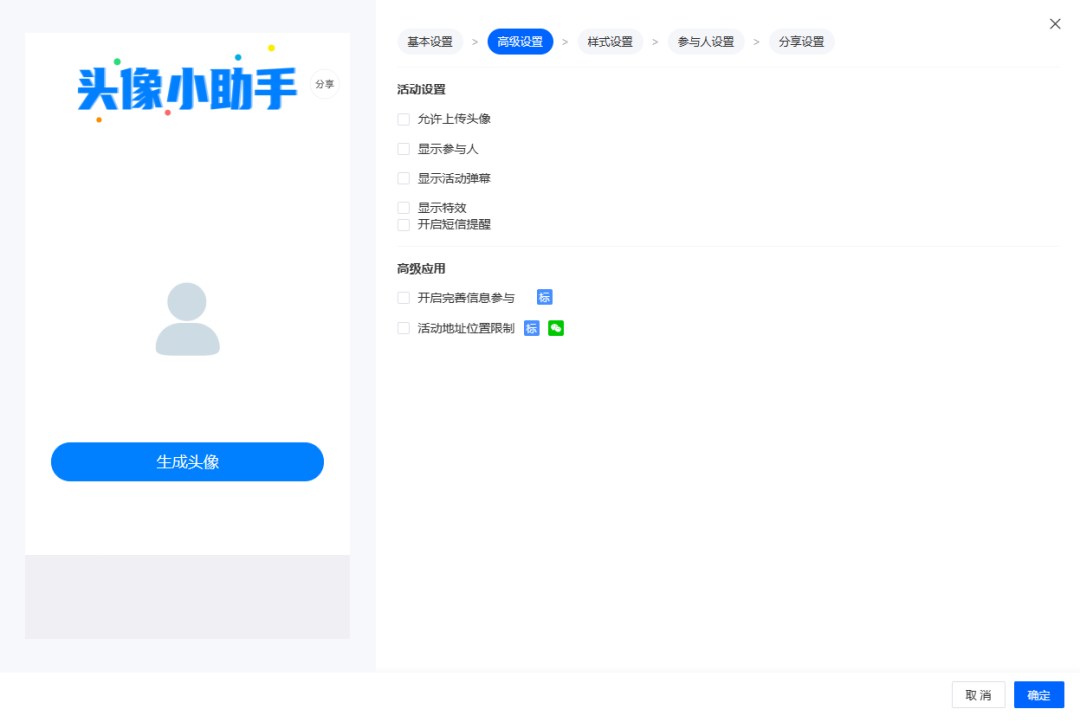Enable 开启短信提醒 checkbox
This screenshot has width=1080, height=722.
(404, 225)
